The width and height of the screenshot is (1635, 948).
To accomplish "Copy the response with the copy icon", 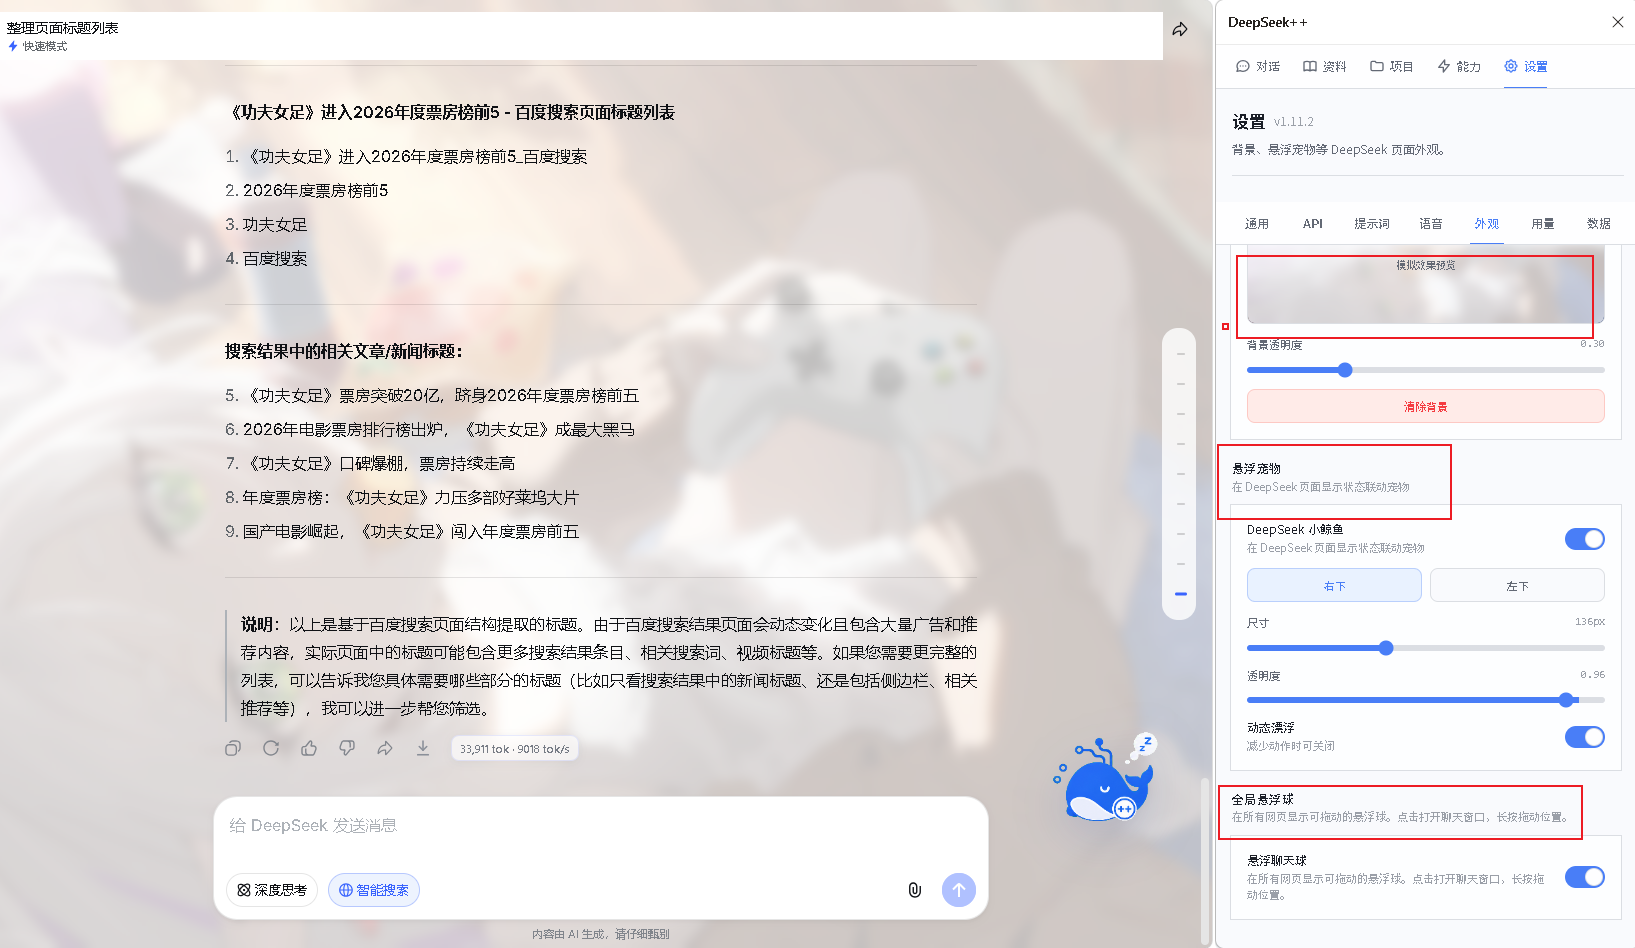I will coord(233,748).
